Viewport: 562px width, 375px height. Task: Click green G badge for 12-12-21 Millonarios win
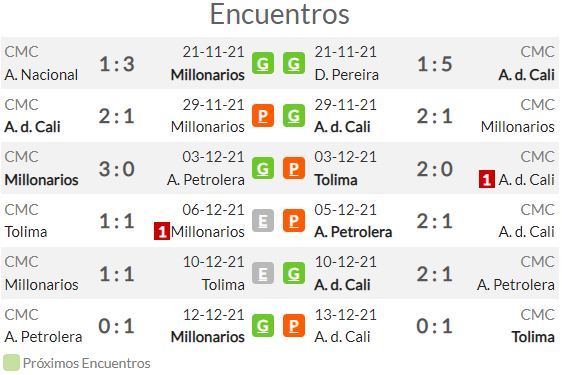[x=263, y=326]
